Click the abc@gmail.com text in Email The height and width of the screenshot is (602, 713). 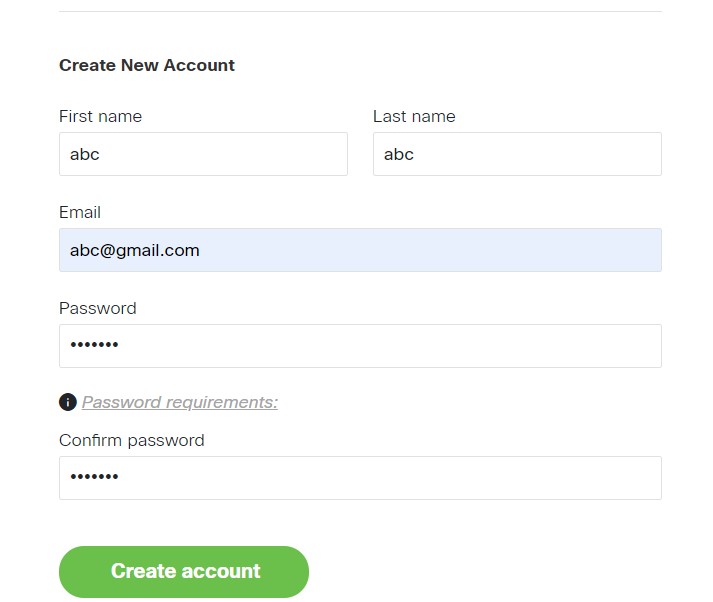(135, 251)
